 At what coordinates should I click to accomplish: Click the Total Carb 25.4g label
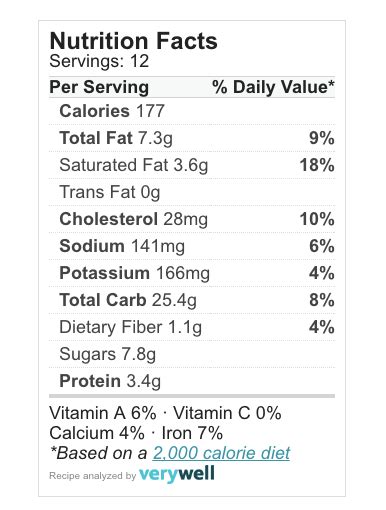(128, 300)
